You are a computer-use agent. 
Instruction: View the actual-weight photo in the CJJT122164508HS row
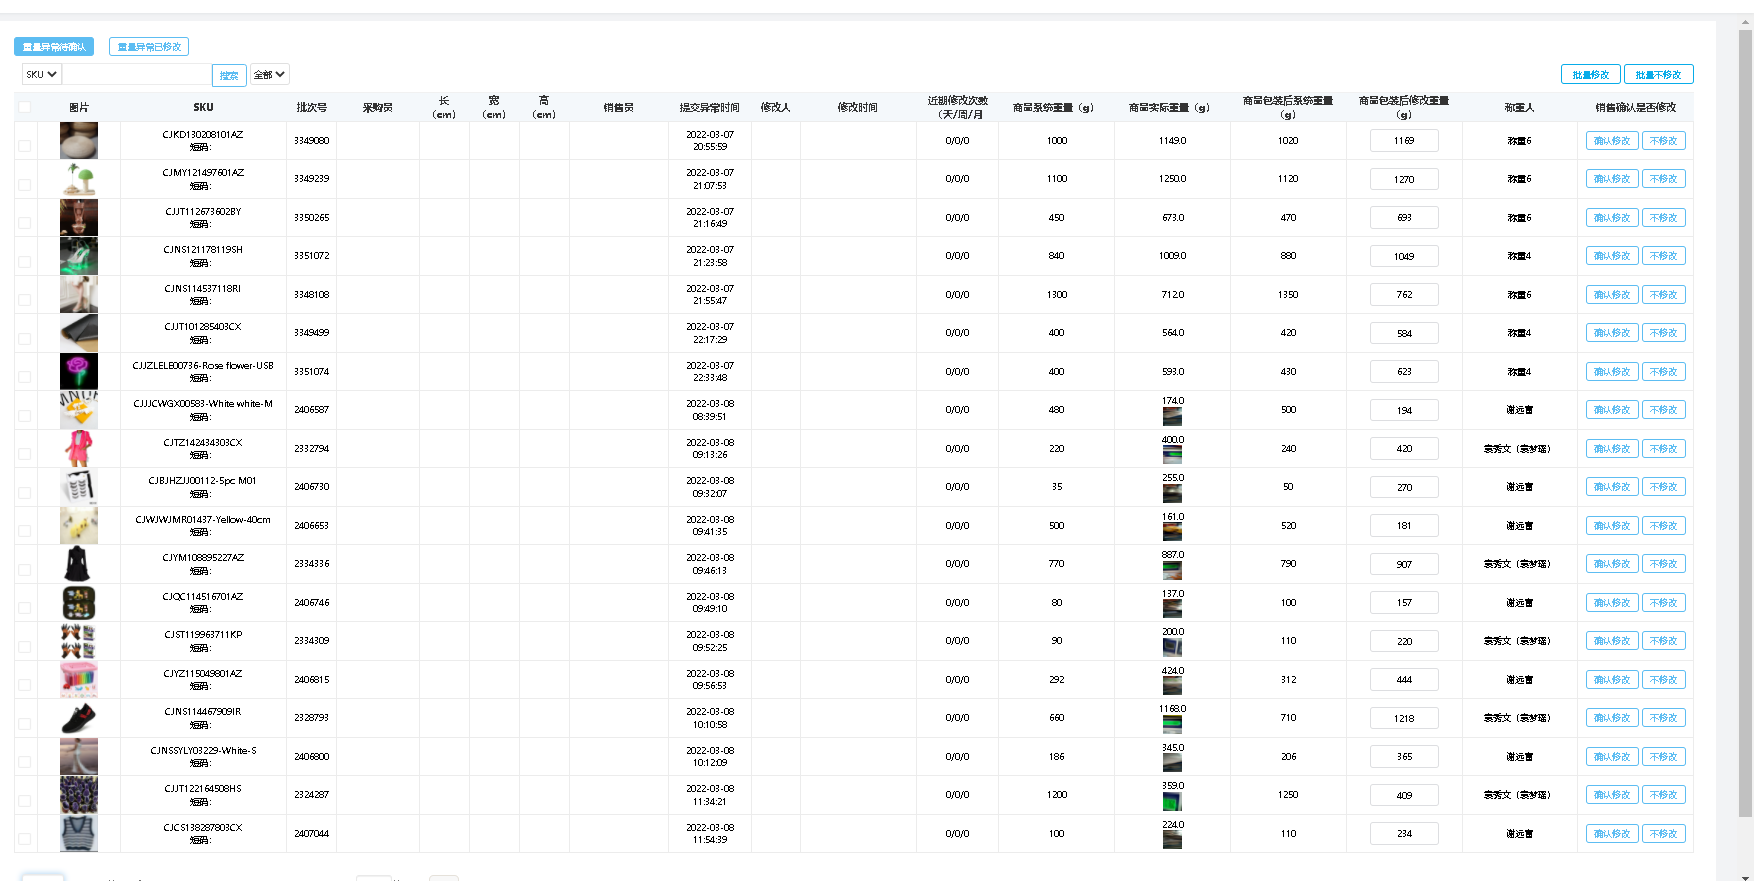[x=1172, y=802]
